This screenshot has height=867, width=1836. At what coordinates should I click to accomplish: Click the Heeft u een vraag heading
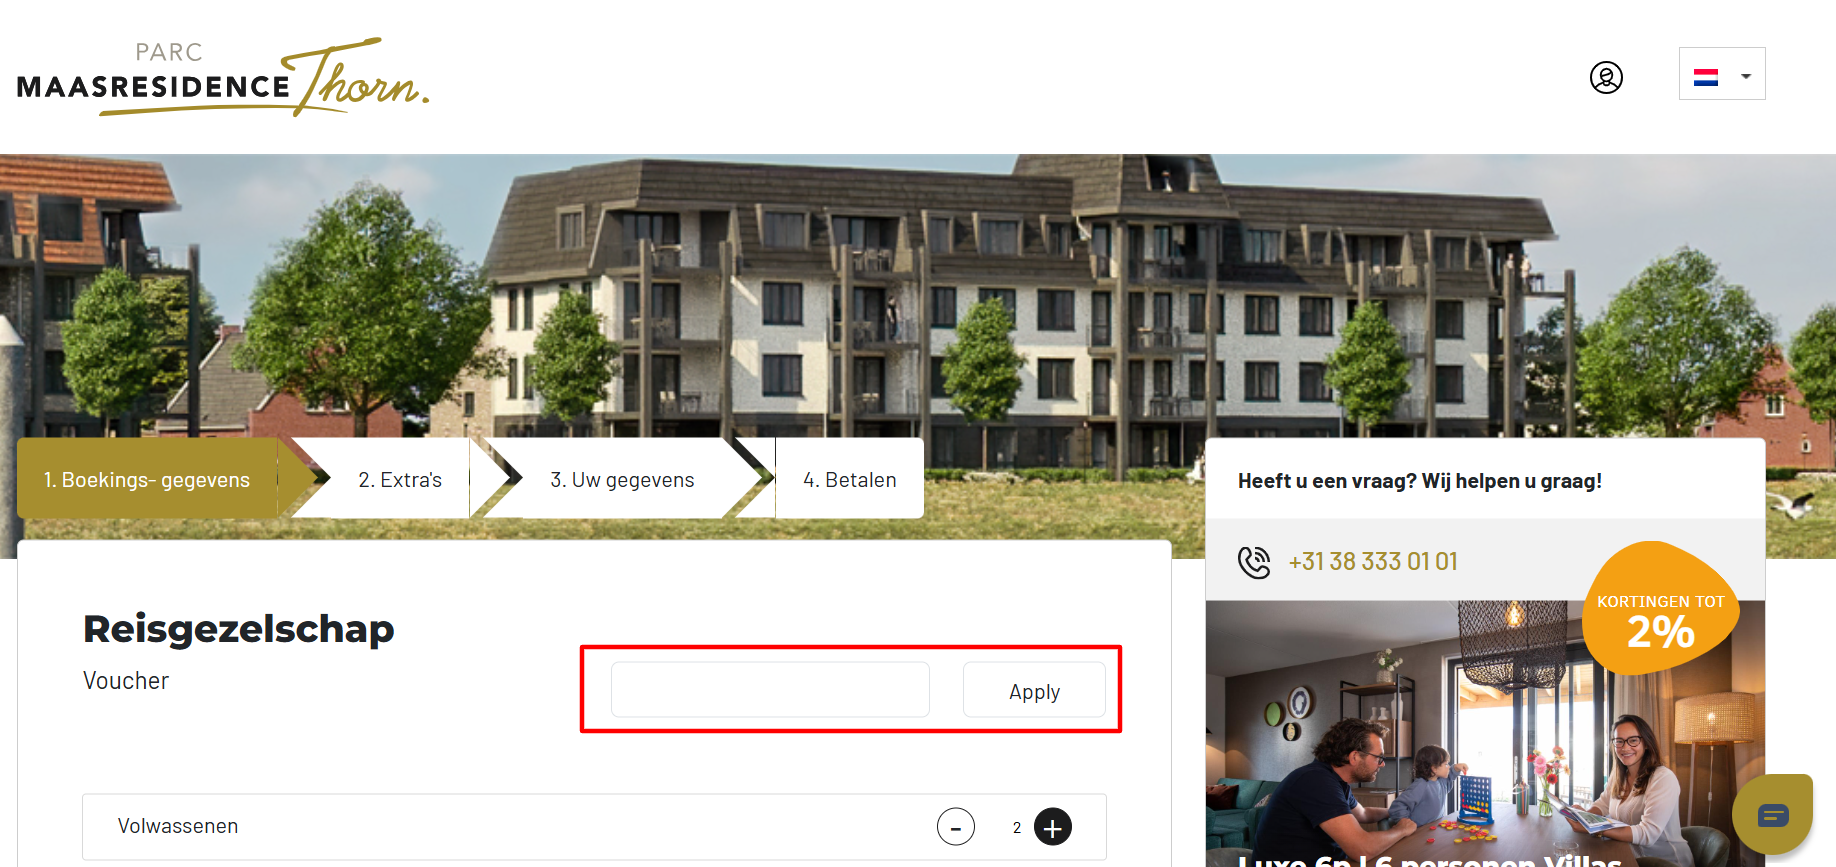pyautogui.click(x=1420, y=480)
